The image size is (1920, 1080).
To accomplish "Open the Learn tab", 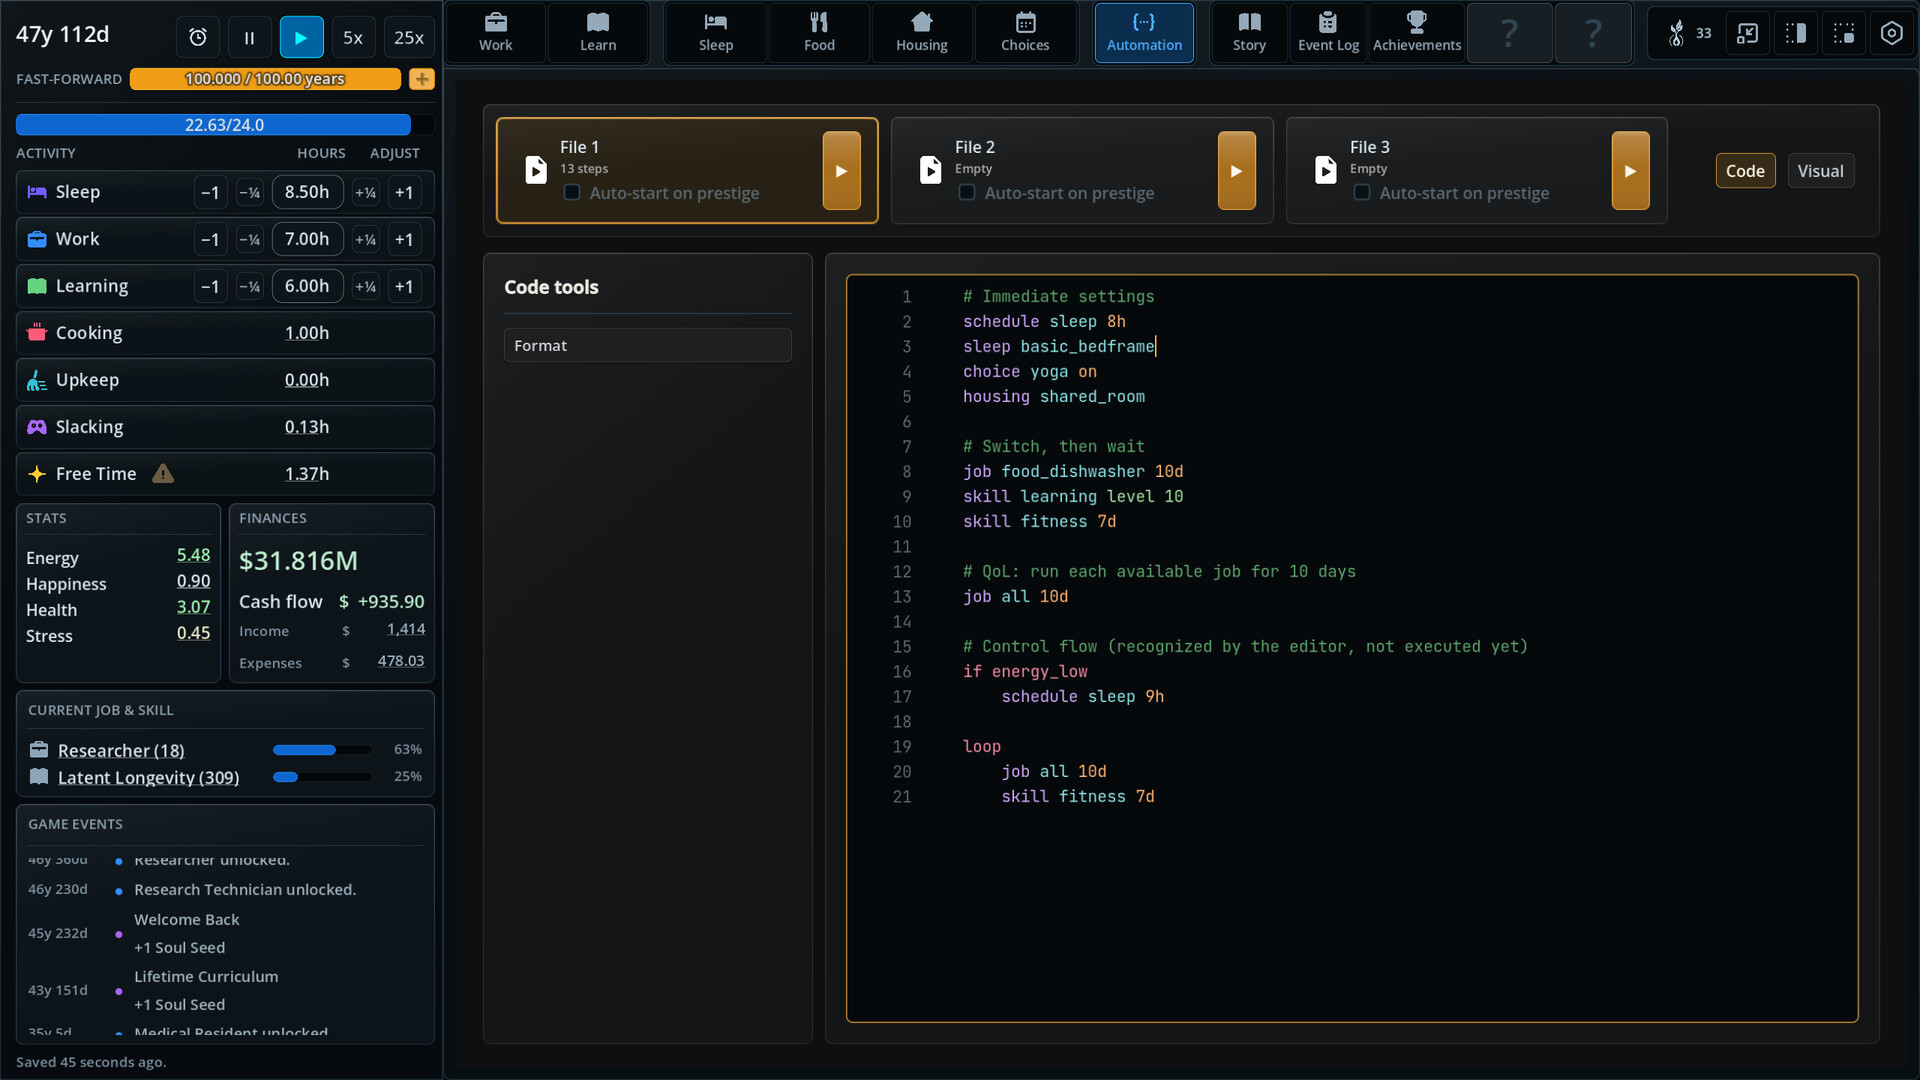I will [598, 33].
